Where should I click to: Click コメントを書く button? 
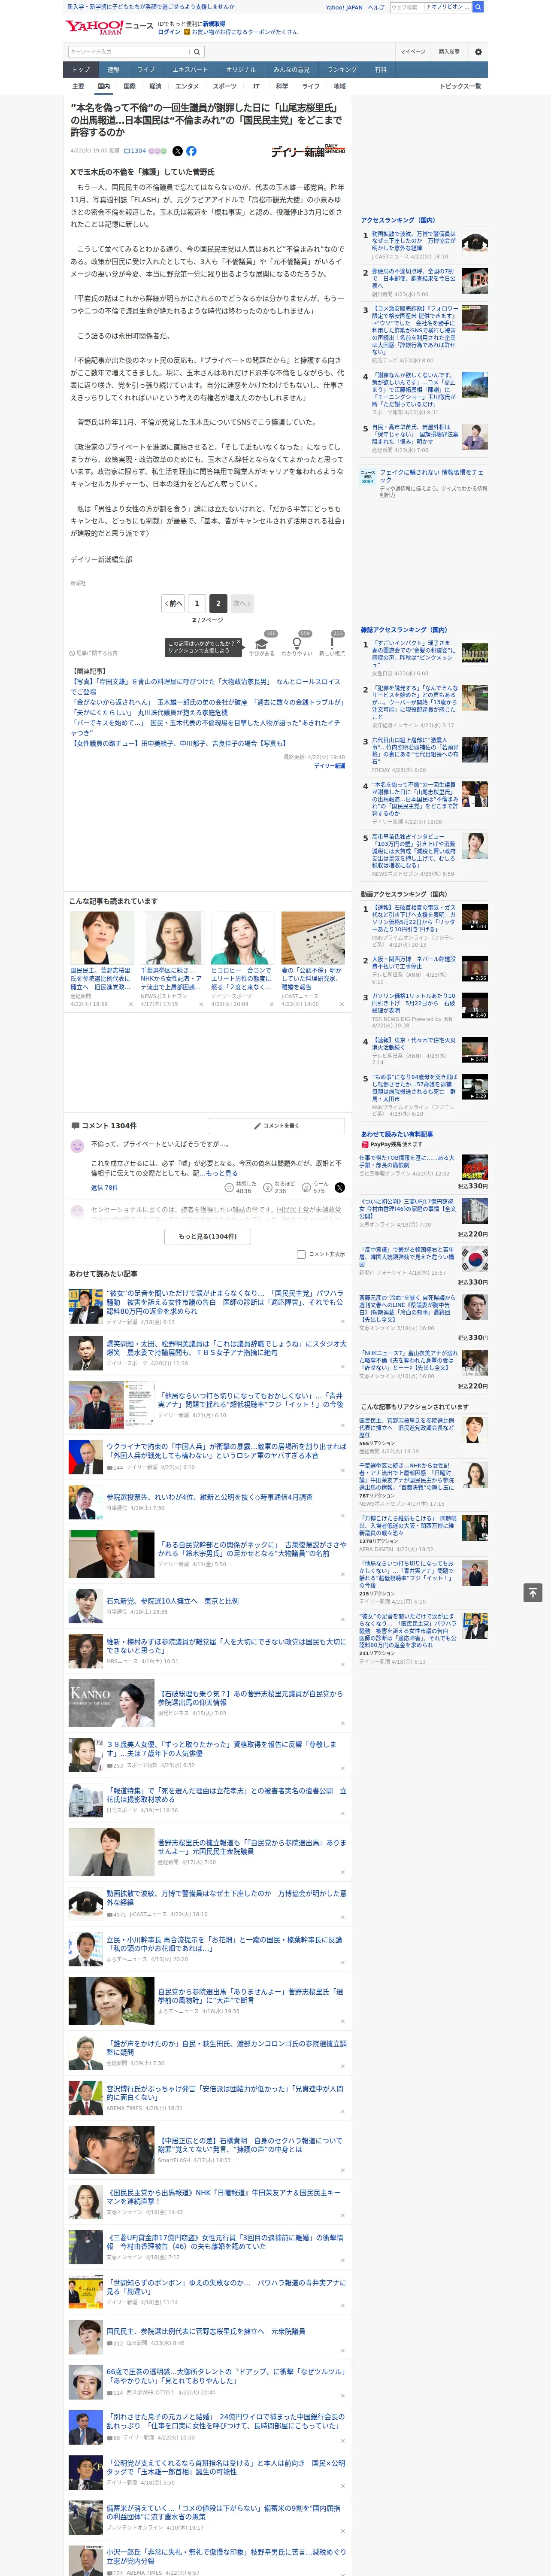pyautogui.click(x=275, y=1126)
